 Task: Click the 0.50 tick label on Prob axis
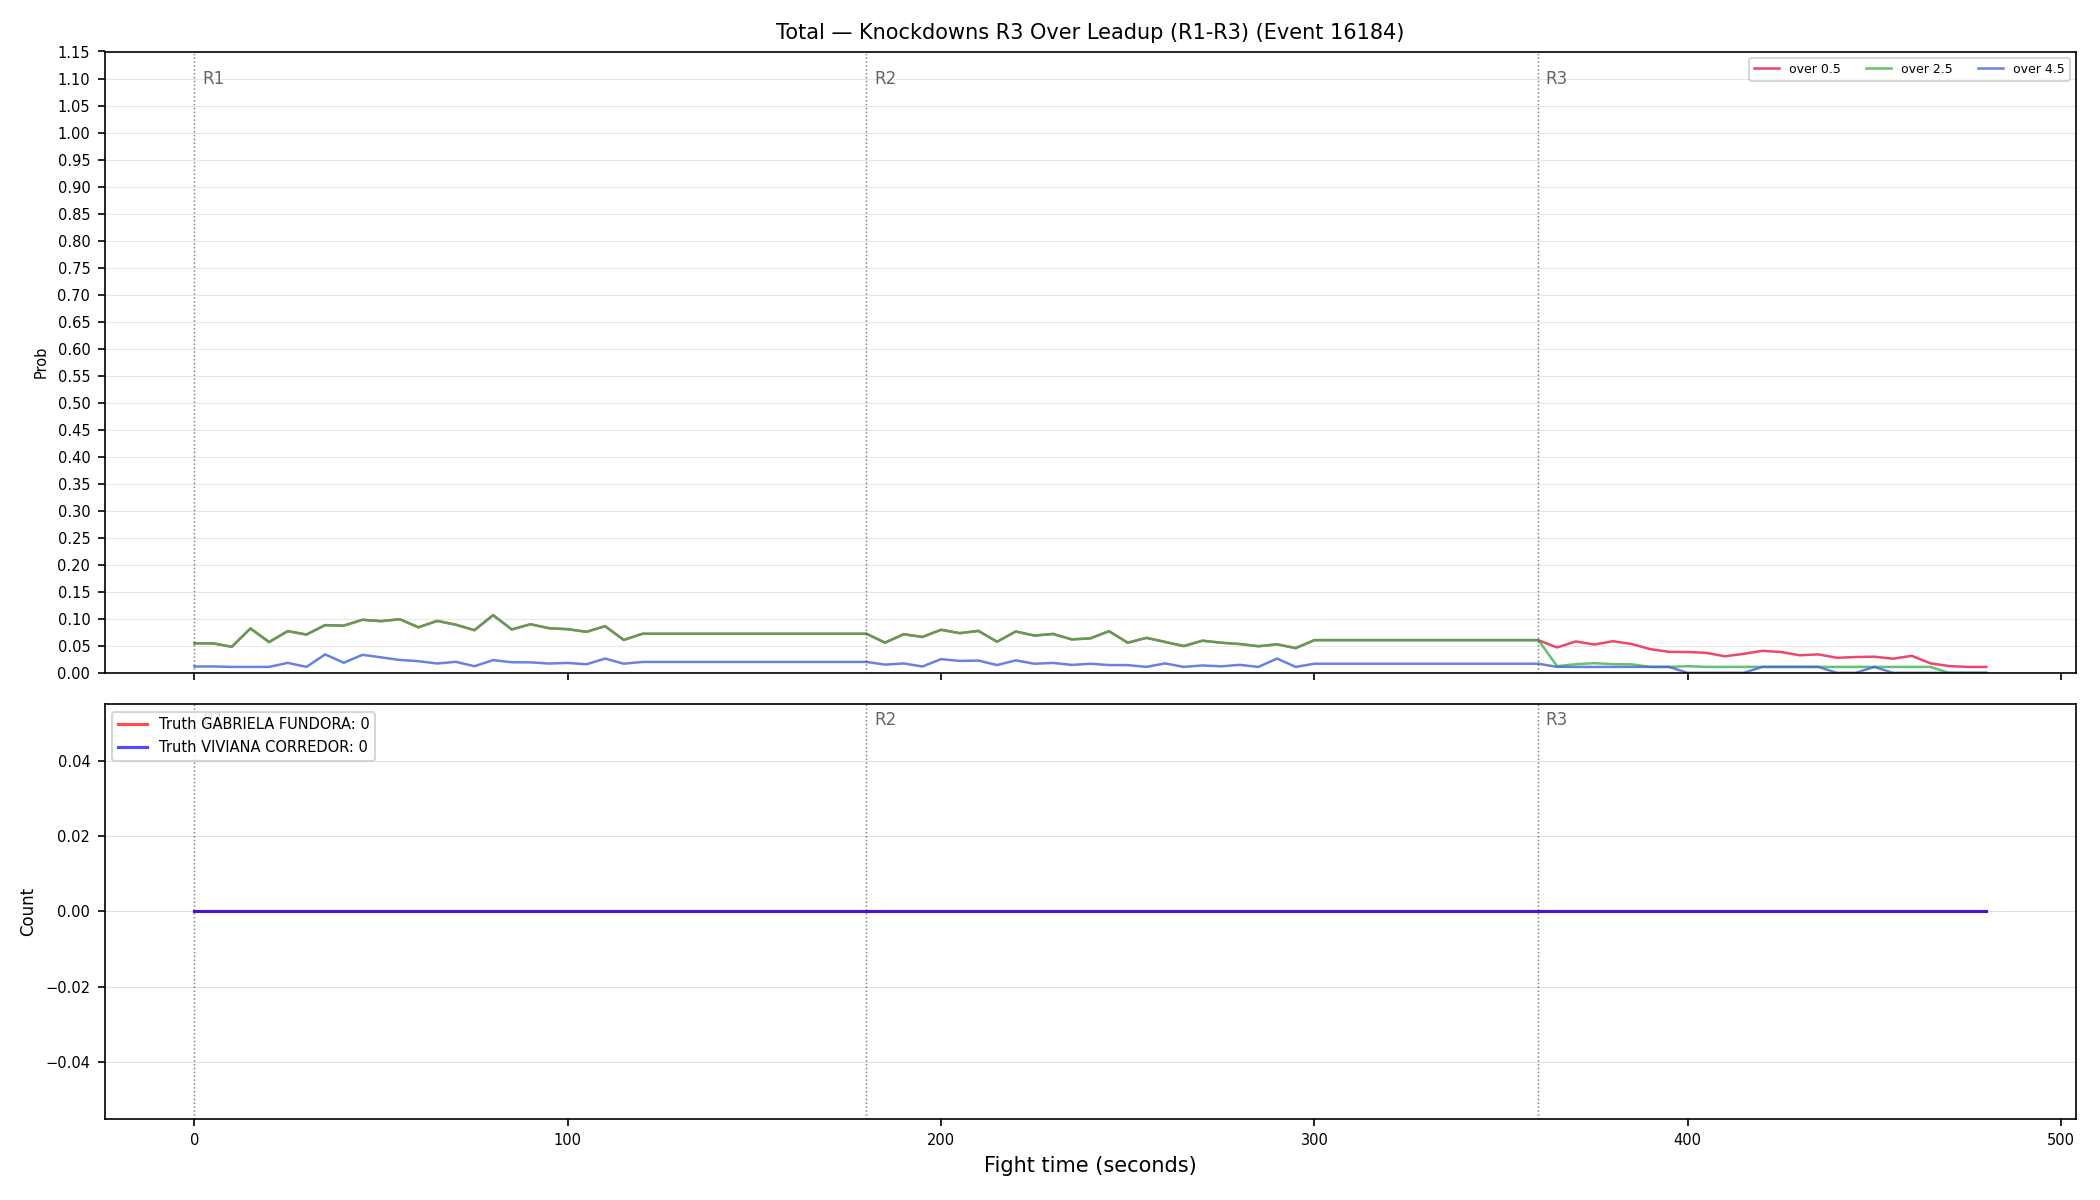click(x=76, y=404)
